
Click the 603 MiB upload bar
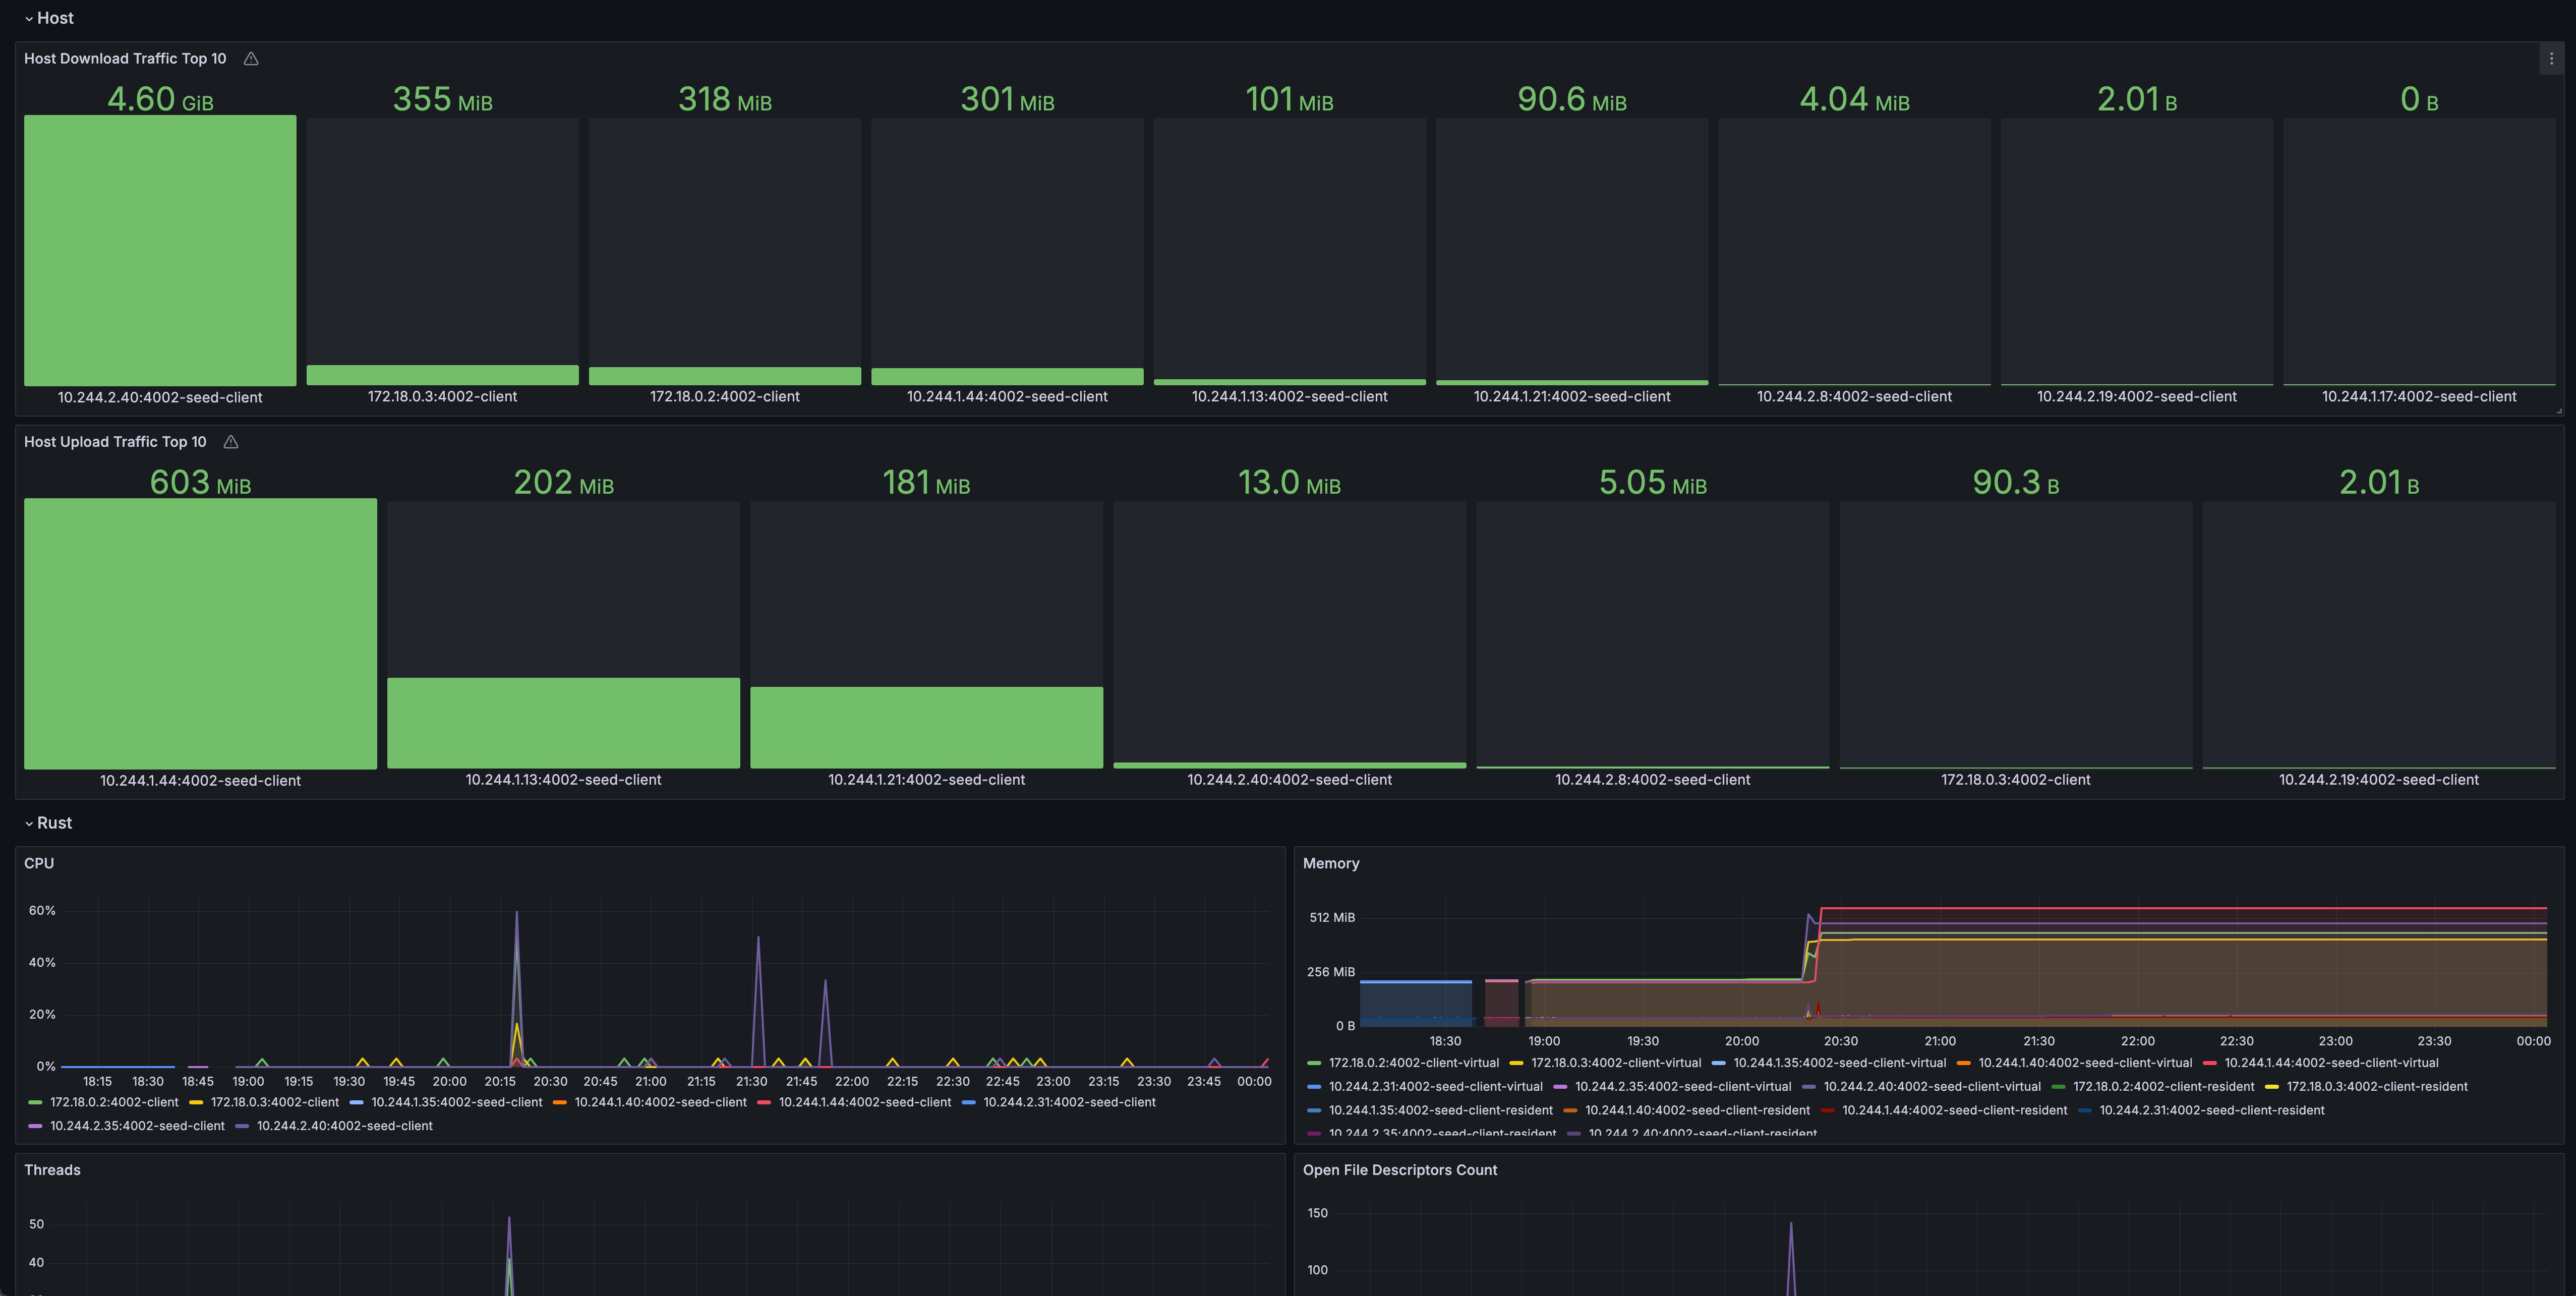click(x=200, y=634)
